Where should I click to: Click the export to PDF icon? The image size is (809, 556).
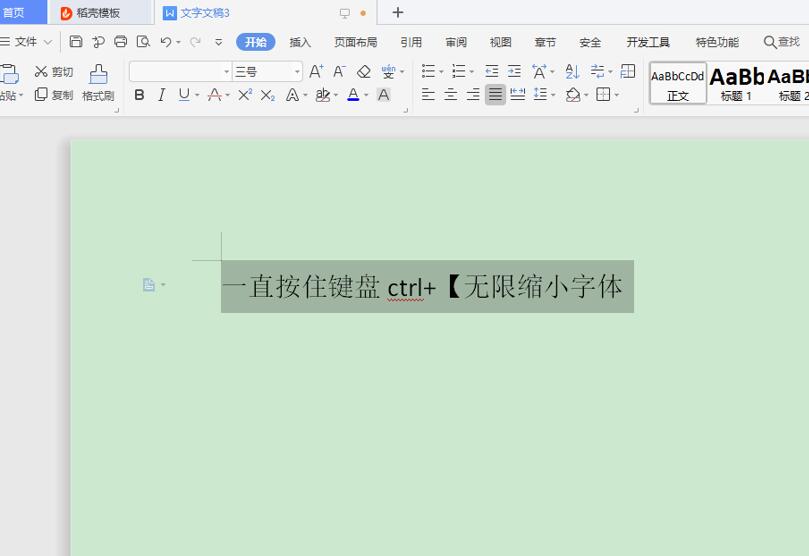click(98, 42)
